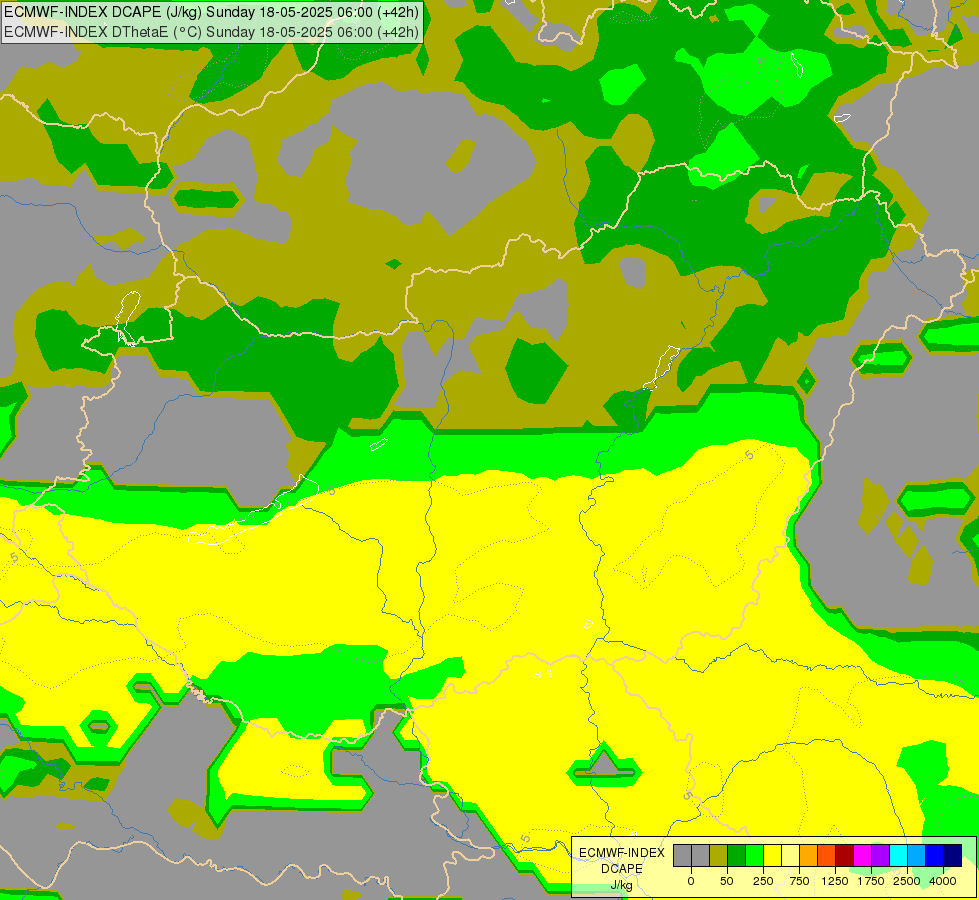Click the legend value 1750
979x900 pixels.
tap(871, 881)
